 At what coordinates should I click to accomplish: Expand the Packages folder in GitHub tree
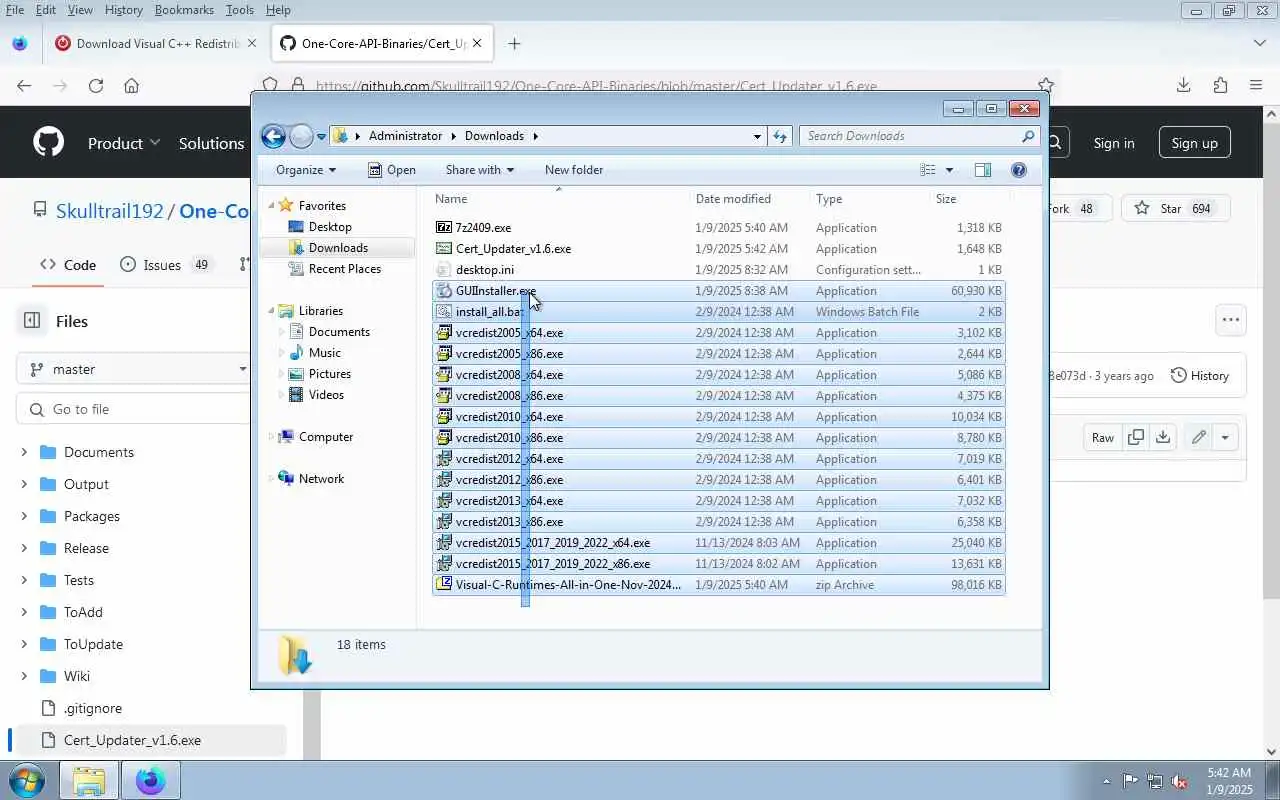tap(24, 516)
